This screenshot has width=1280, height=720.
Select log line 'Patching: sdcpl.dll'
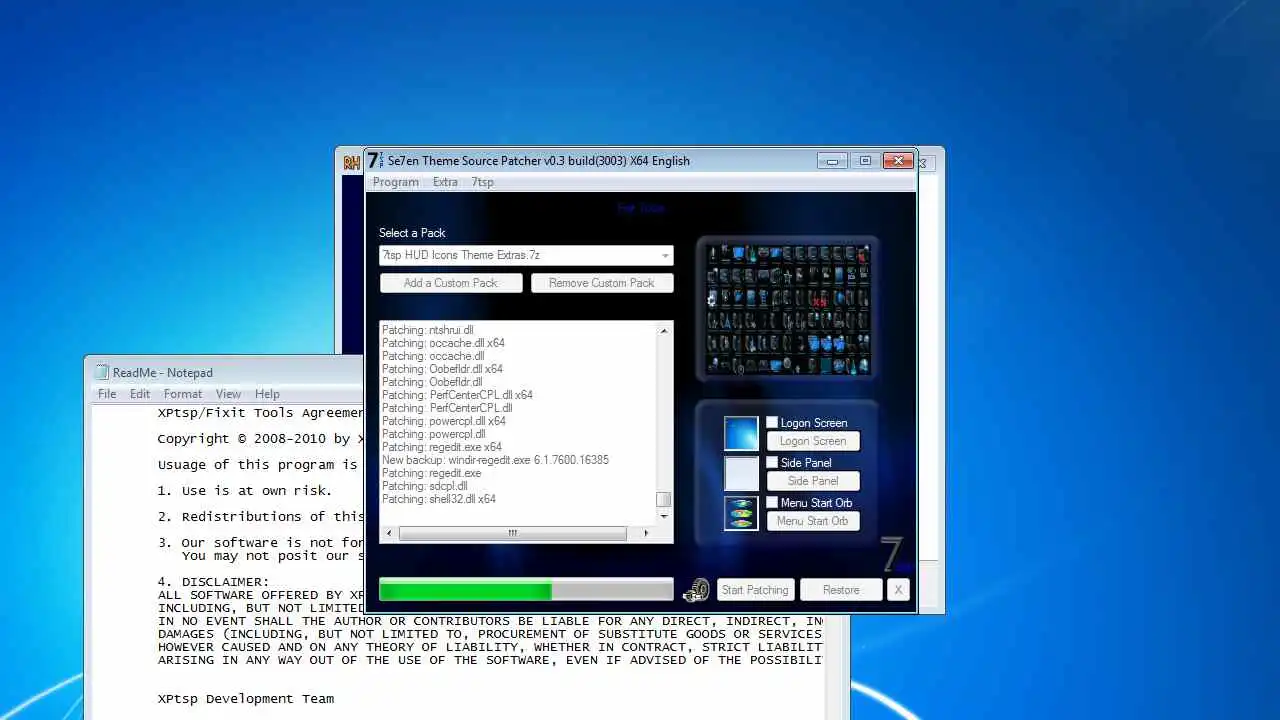424,486
